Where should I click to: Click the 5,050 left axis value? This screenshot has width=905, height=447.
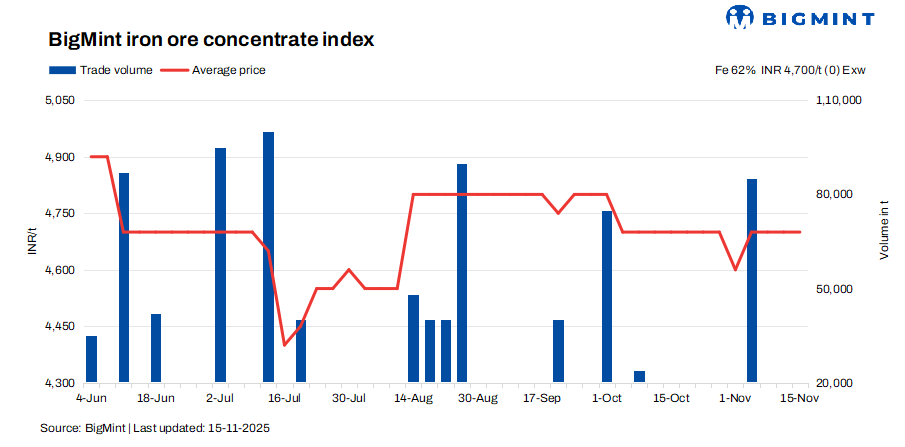pos(60,101)
